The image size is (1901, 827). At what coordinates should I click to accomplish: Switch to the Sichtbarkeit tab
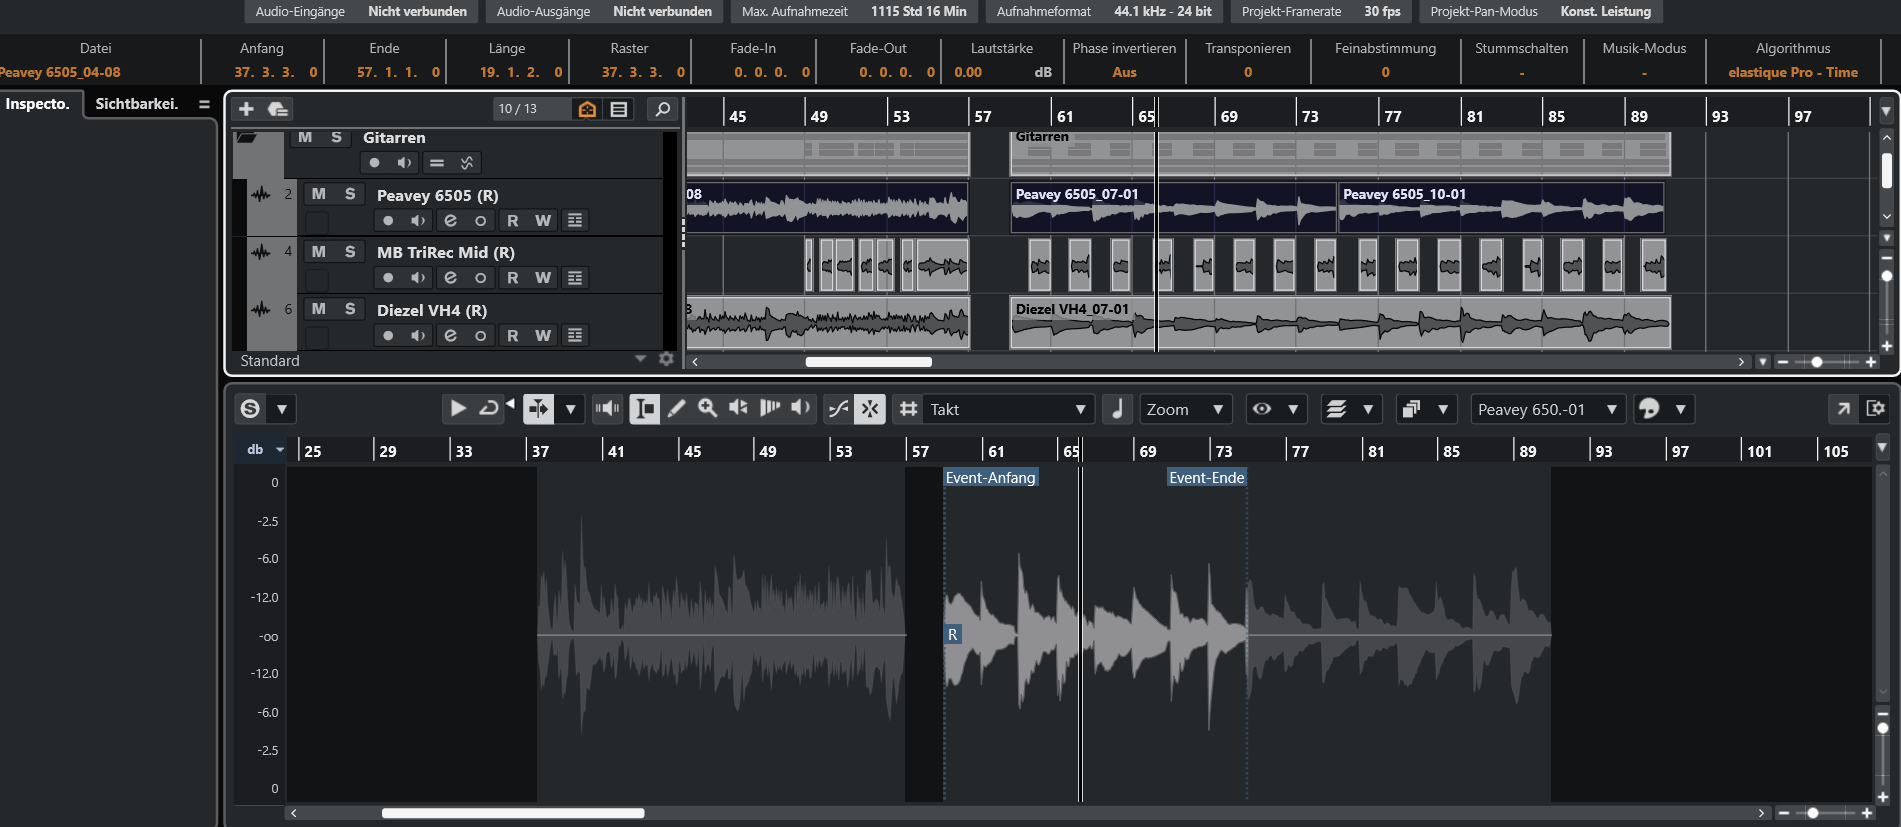(137, 104)
